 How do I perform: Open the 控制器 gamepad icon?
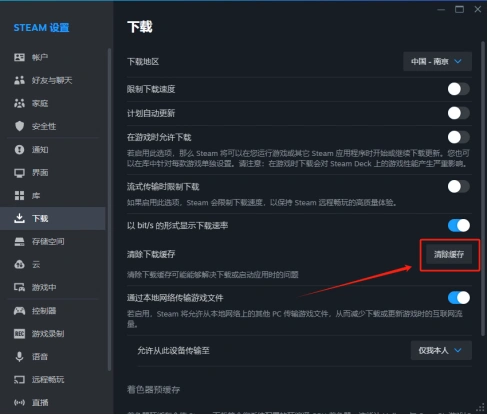[19, 311]
